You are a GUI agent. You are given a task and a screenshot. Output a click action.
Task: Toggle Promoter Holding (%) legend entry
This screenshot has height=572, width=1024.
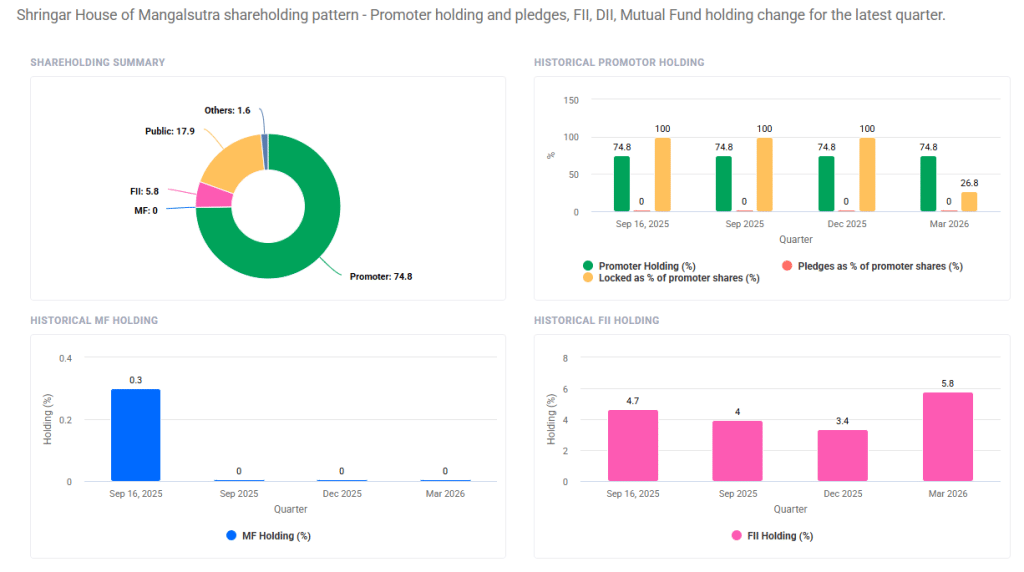pyautogui.click(x=646, y=266)
